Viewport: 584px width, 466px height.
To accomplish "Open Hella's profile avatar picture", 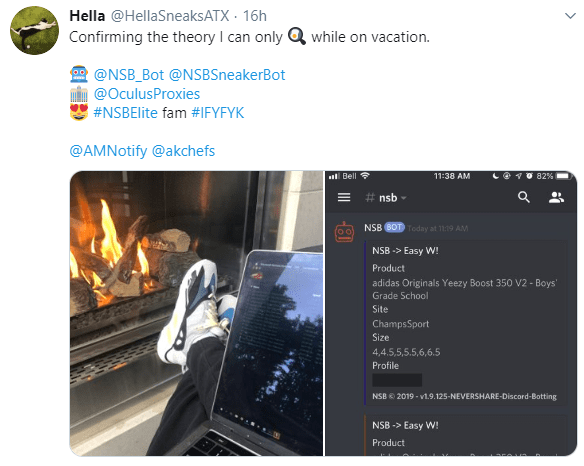I will tap(34, 31).
